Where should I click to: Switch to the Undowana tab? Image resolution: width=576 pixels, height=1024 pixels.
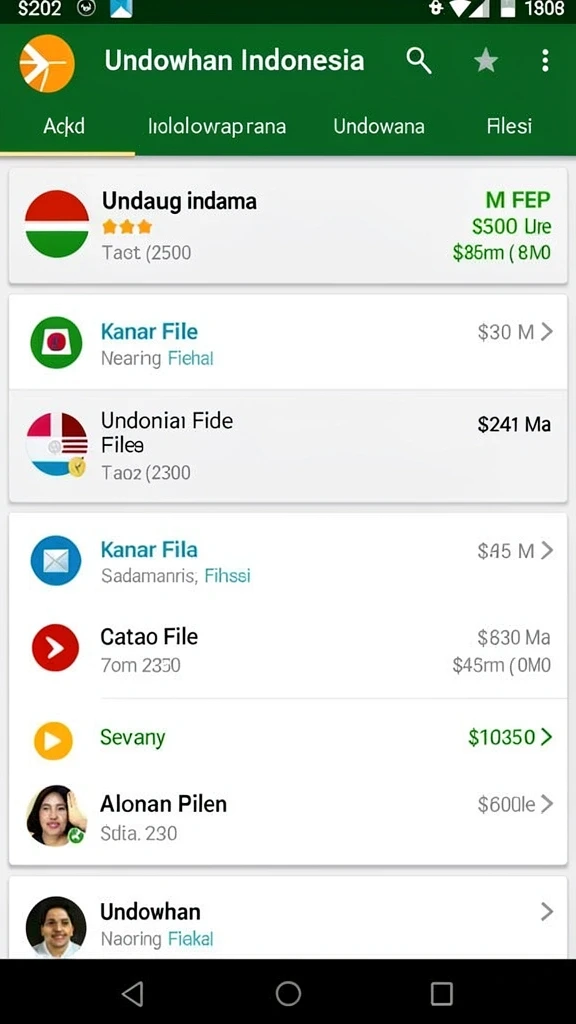[x=379, y=126]
